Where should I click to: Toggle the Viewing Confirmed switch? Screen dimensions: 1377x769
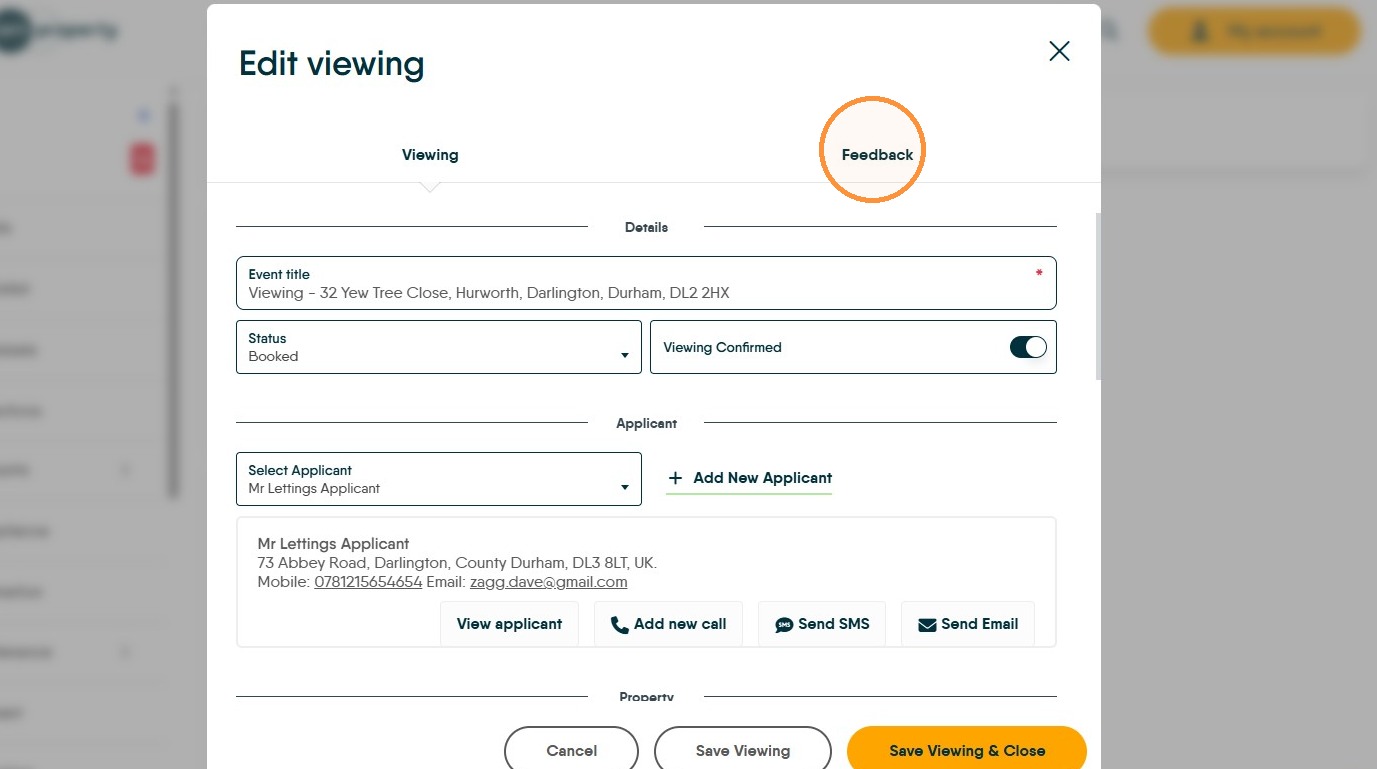pyautogui.click(x=1028, y=347)
